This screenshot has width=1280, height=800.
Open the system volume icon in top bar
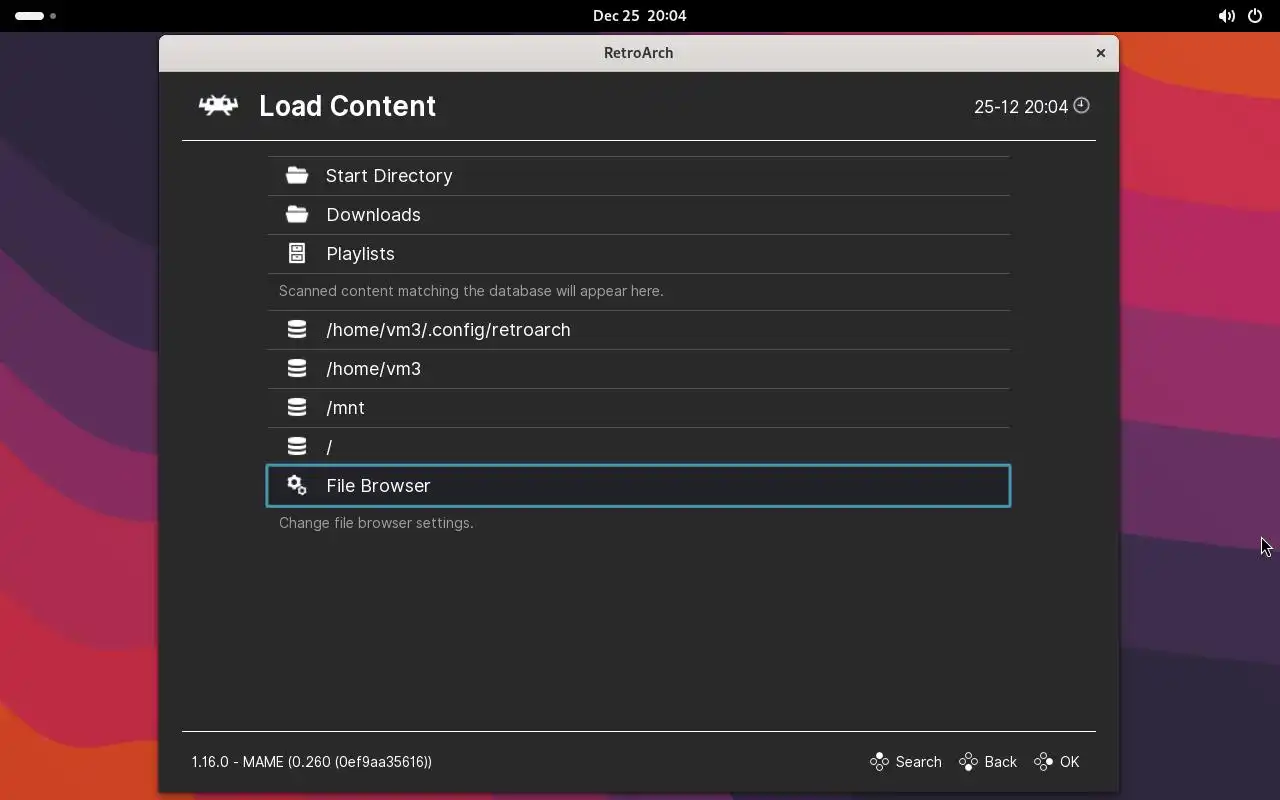(x=1226, y=16)
